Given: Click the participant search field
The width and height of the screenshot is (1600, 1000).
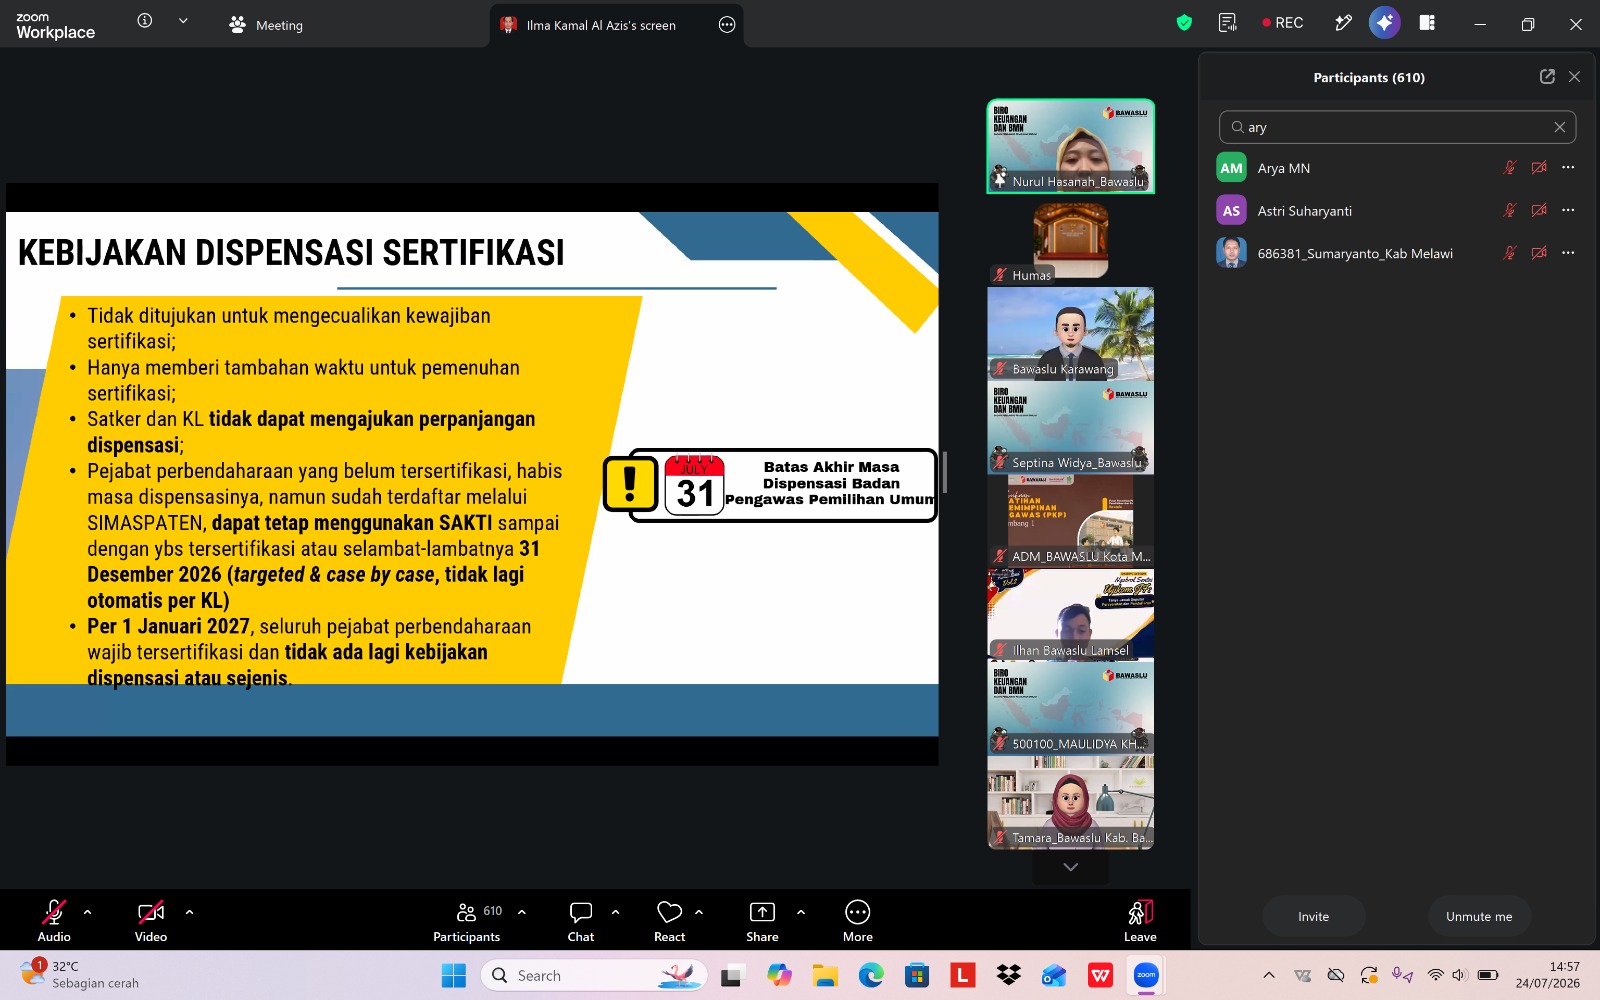Looking at the screenshot, I should click(x=1397, y=127).
